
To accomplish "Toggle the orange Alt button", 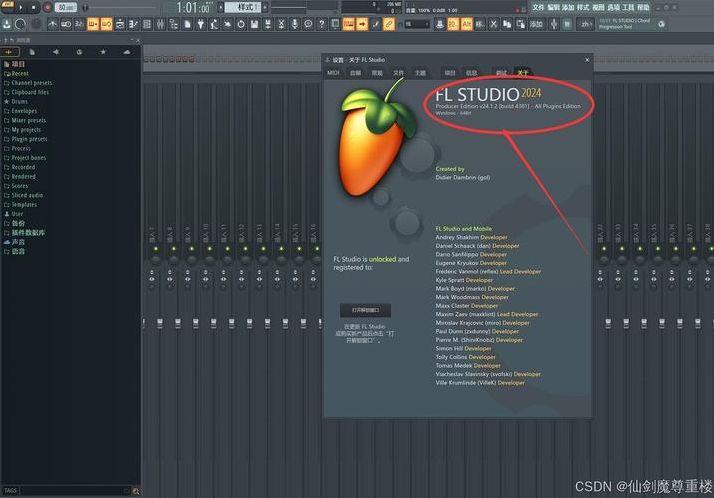I will 466,24.
